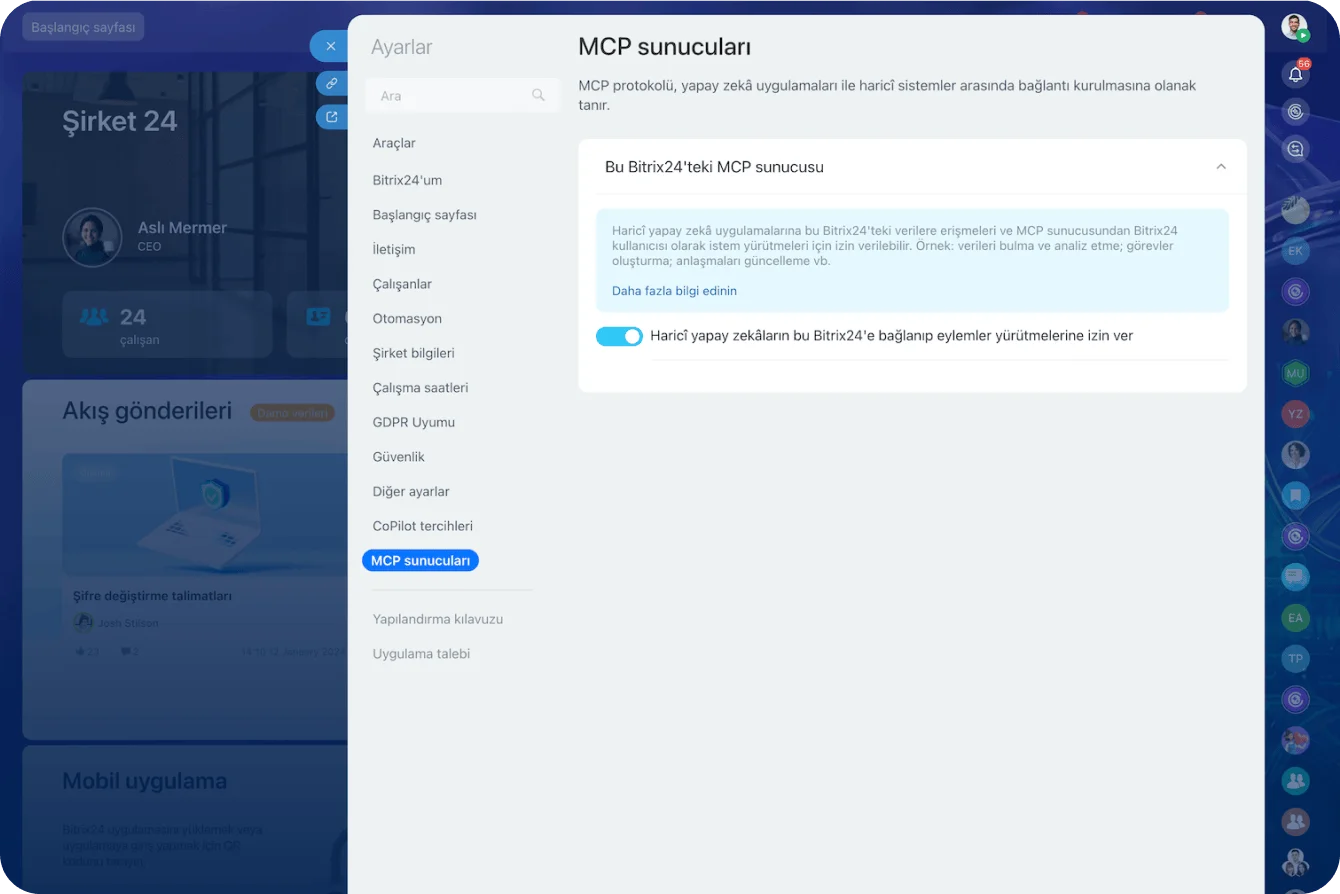Open CoPilot icon just below the notifications bell
Screen dimensions: 1340x894
(x=1296, y=112)
